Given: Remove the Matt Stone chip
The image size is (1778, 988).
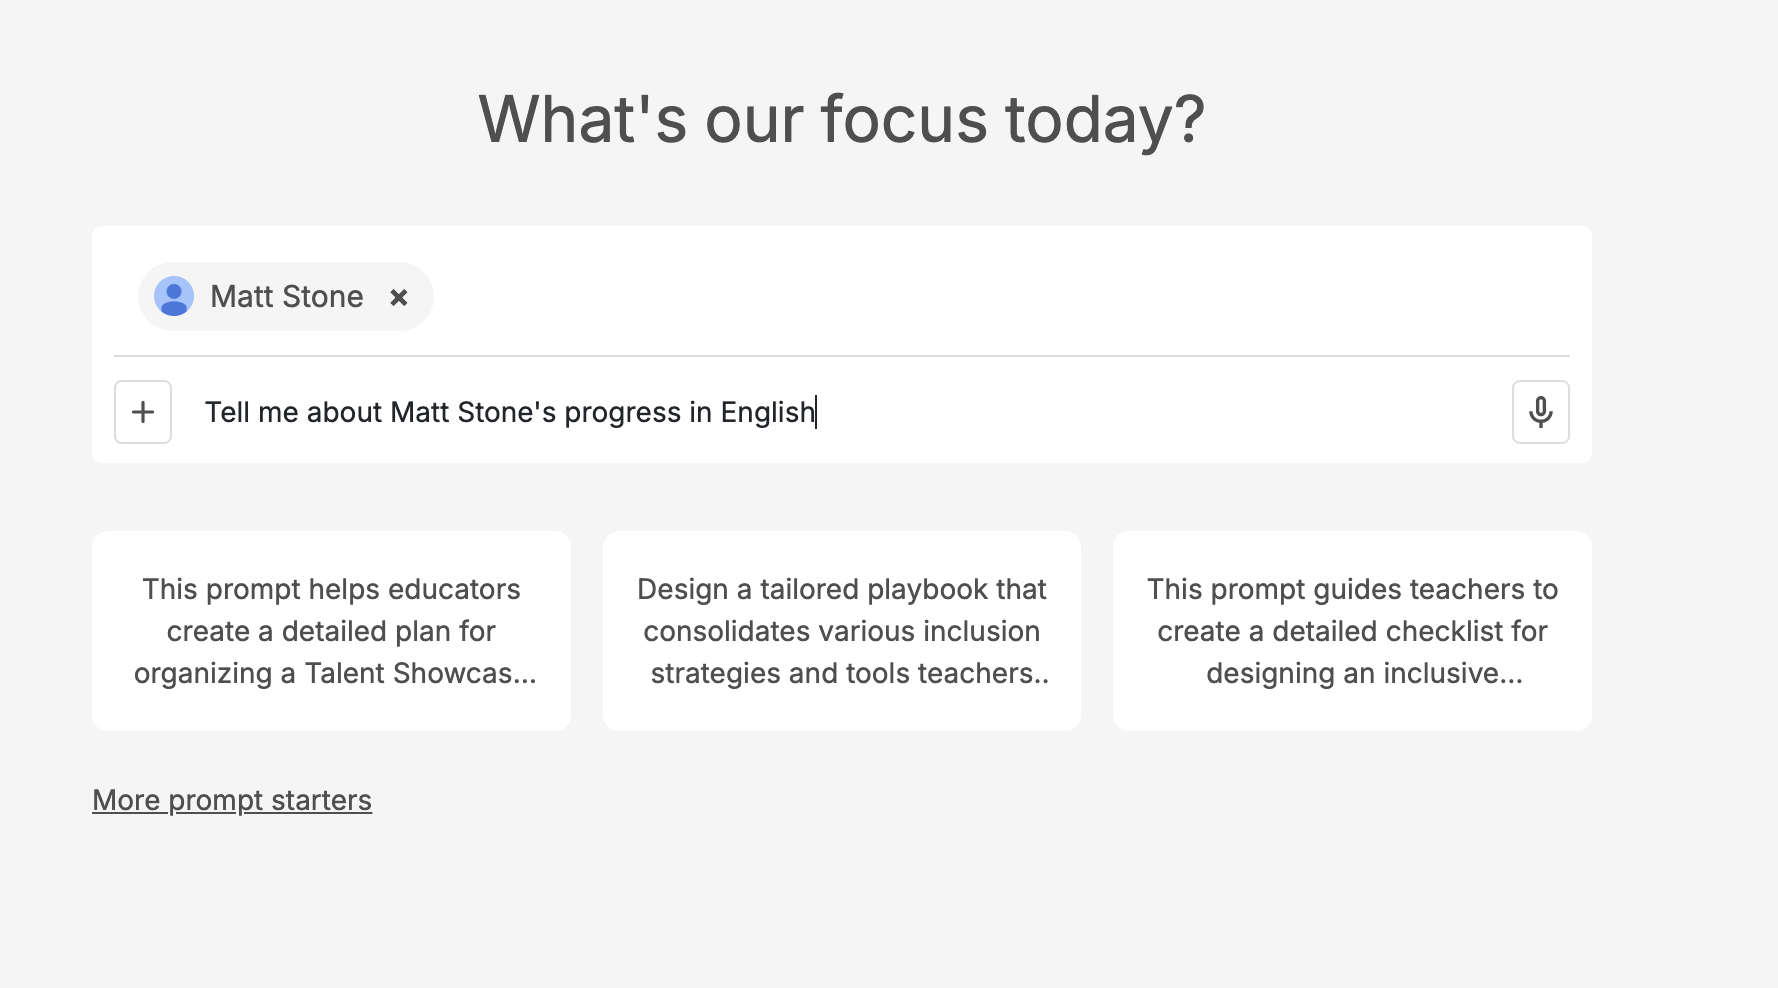Looking at the screenshot, I should click(x=398, y=297).
